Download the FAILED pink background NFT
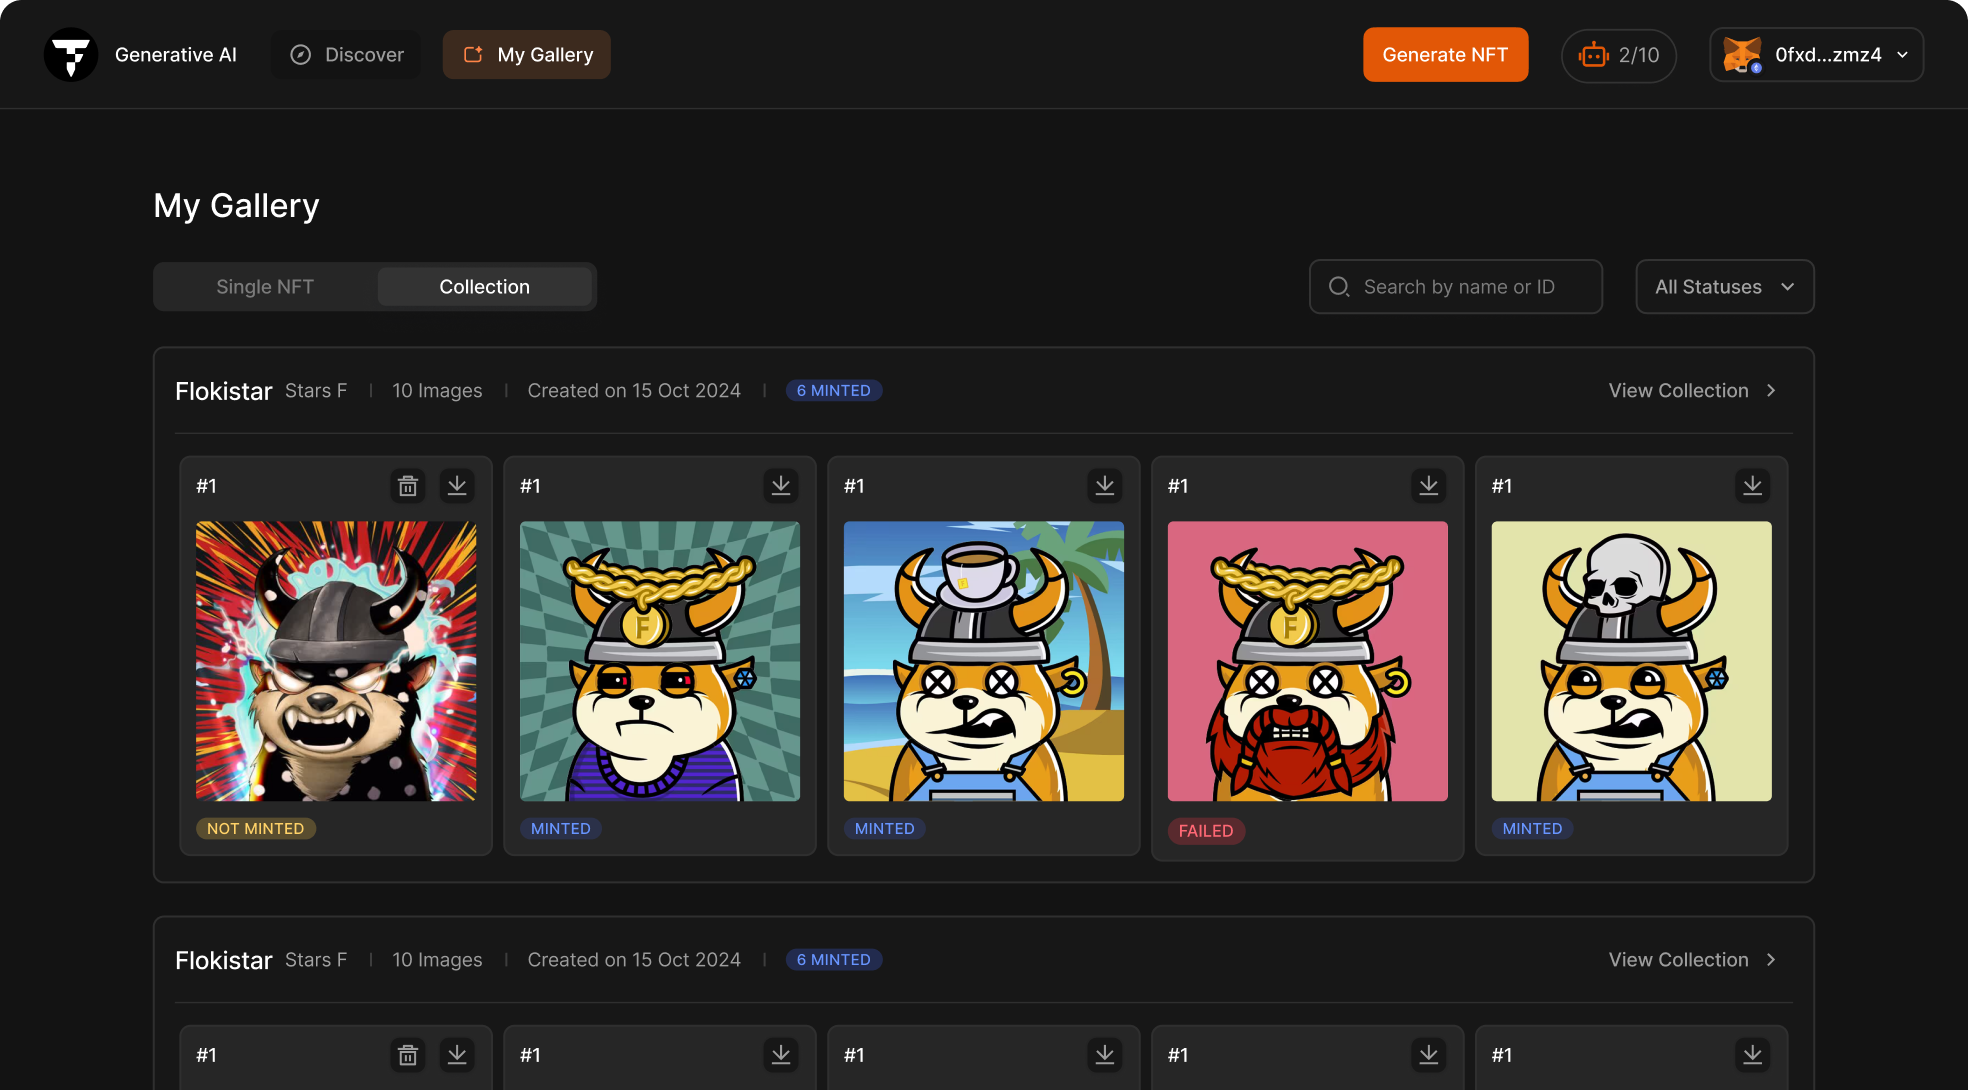 coord(1429,486)
